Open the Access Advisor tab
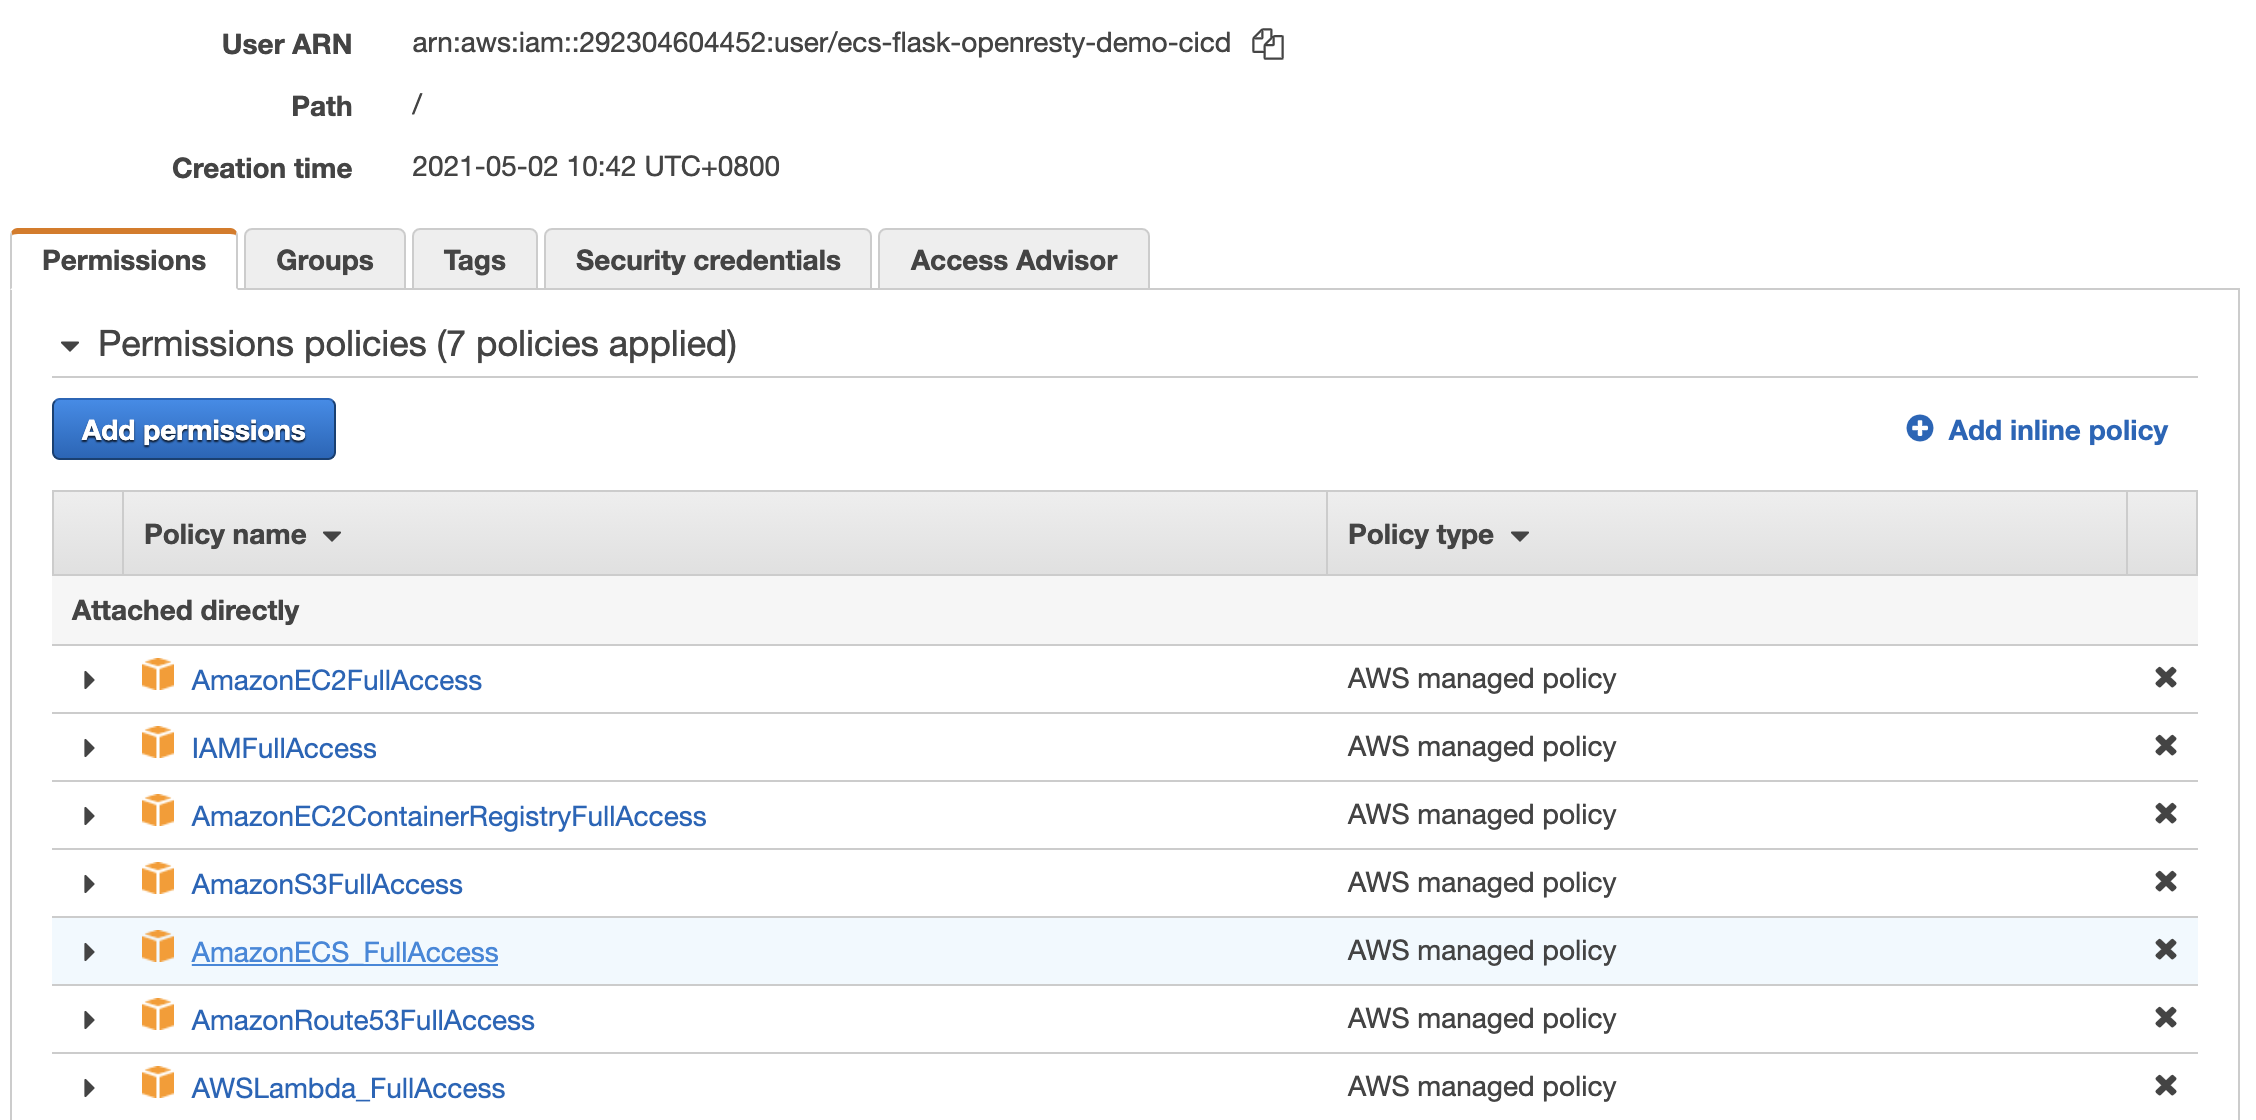 point(1013,260)
